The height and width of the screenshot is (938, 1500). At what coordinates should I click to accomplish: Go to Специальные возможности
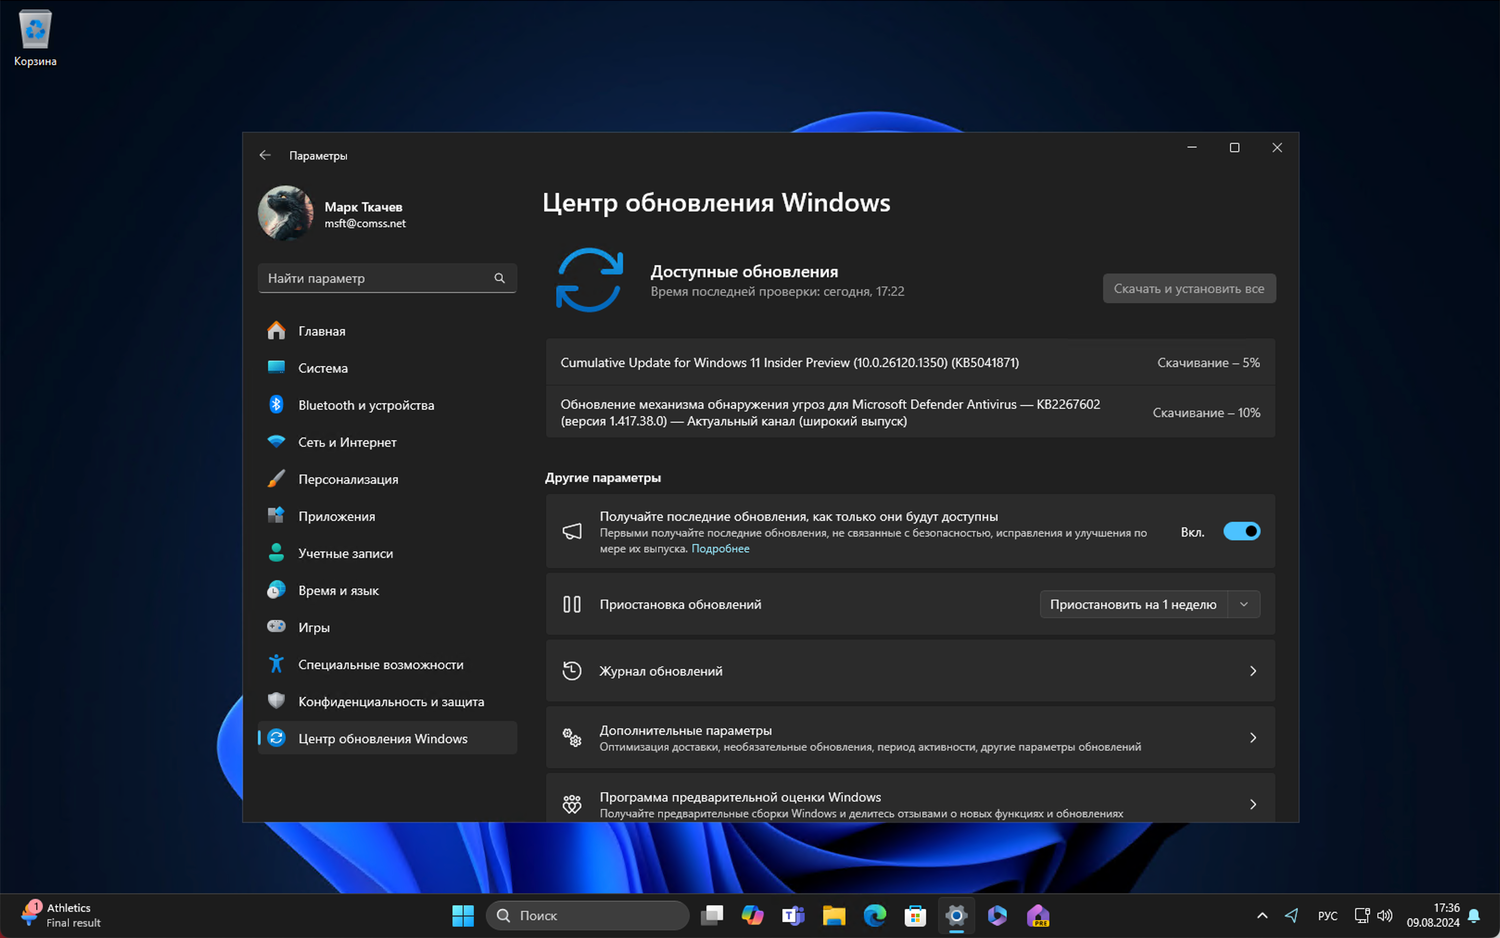click(x=387, y=664)
